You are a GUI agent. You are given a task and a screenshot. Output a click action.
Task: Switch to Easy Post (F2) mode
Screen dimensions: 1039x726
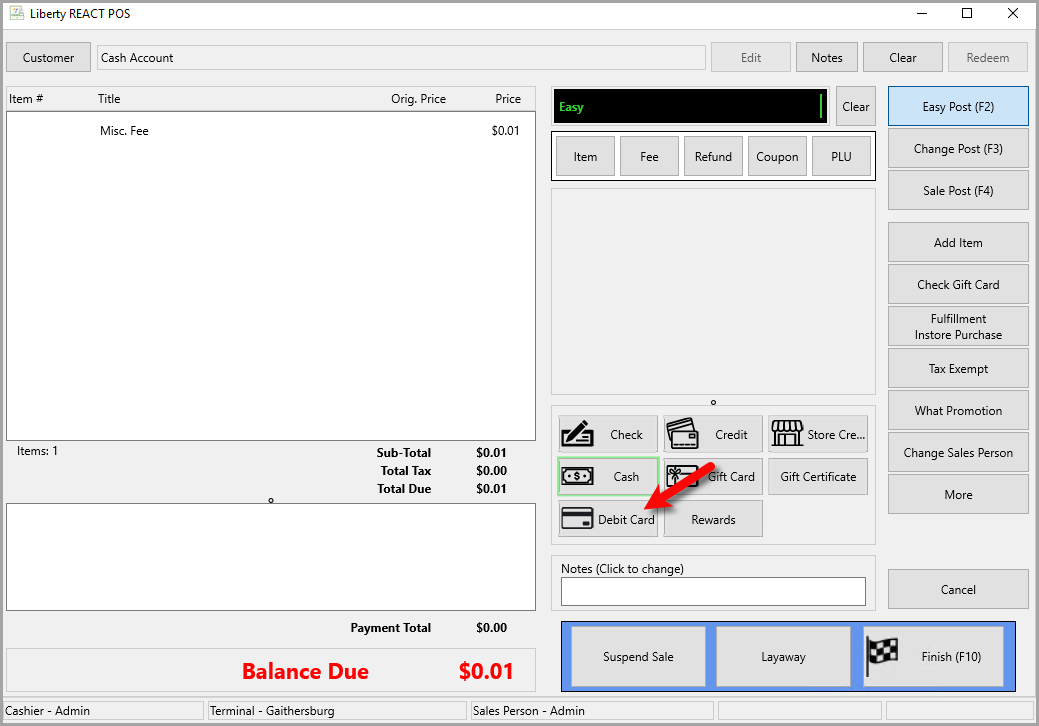pos(958,107)
